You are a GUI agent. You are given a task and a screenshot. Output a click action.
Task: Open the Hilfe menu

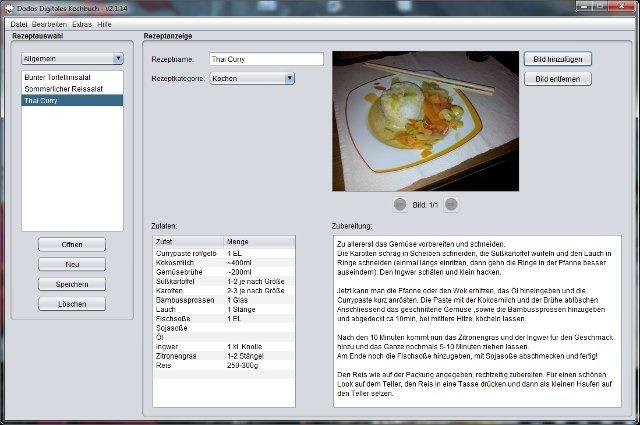click(104, 24)
